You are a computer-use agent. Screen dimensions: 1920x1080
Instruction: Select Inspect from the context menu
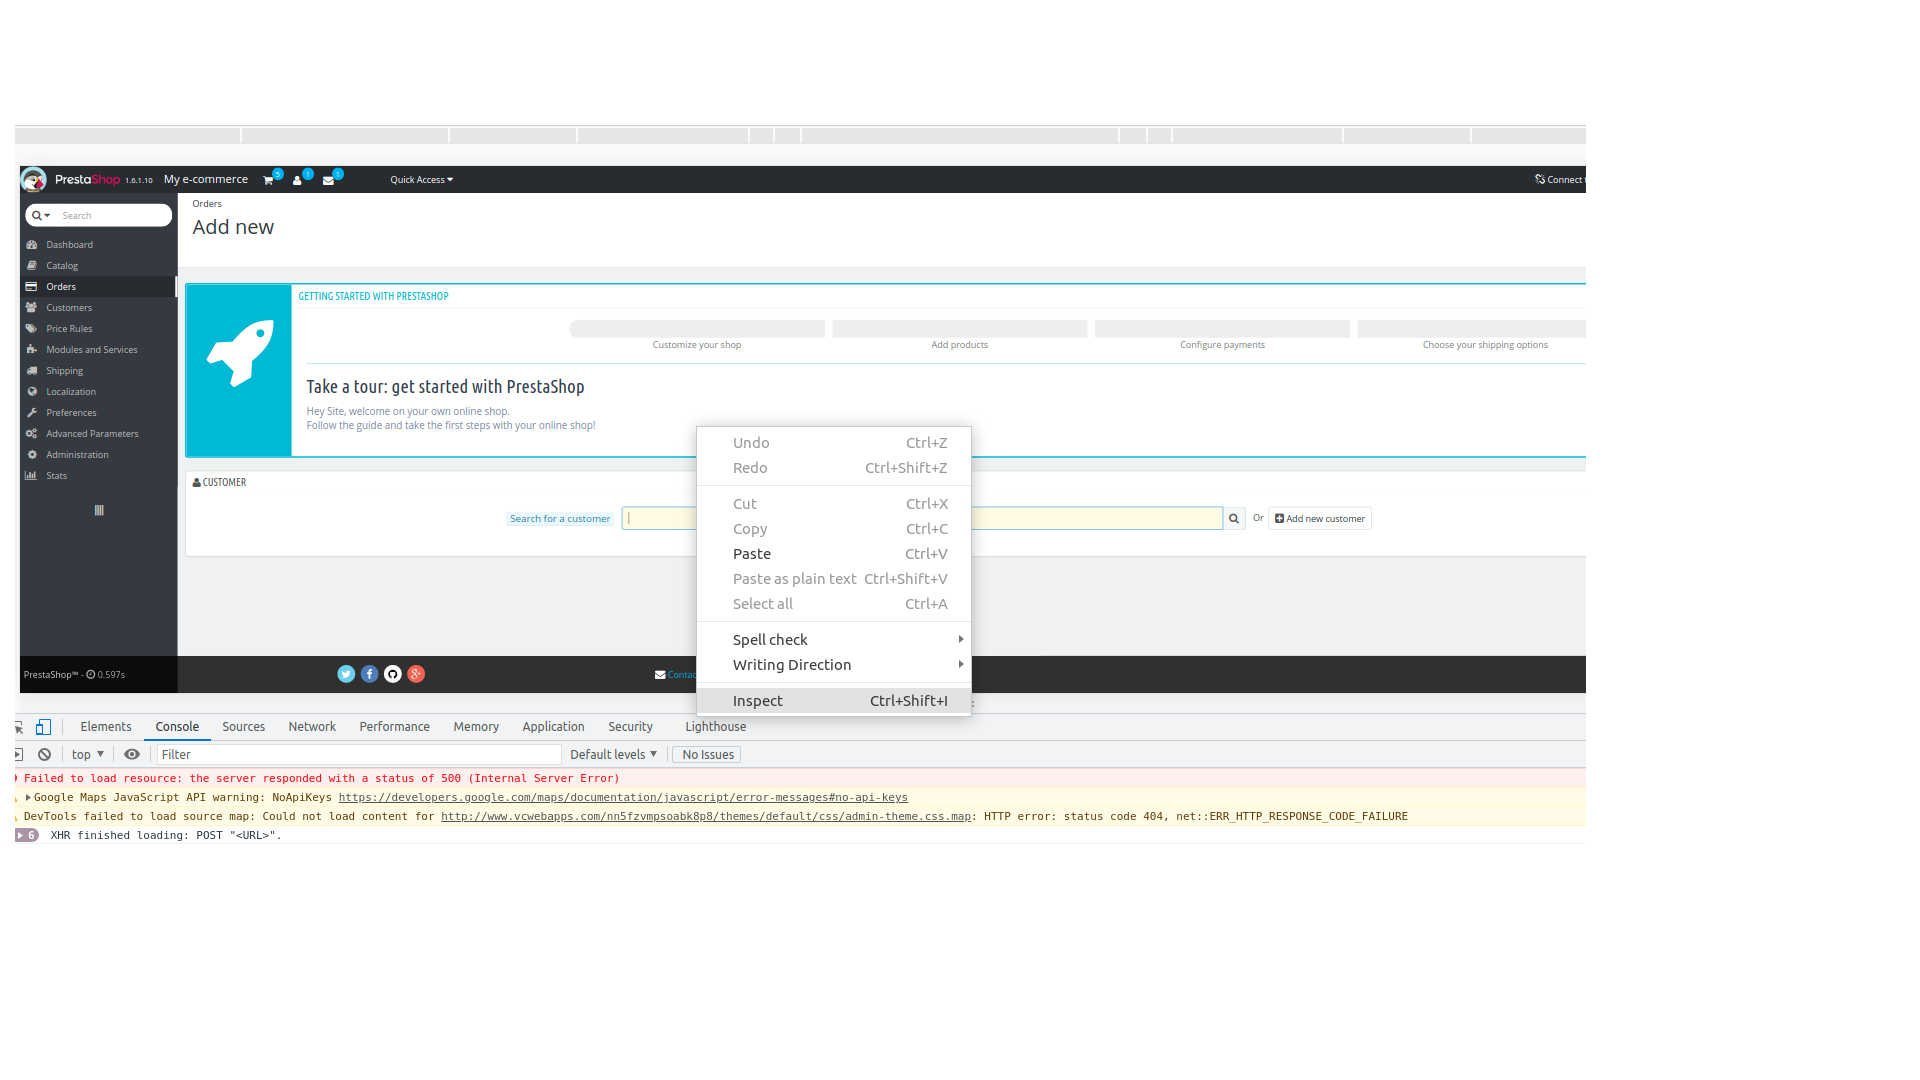757,701
